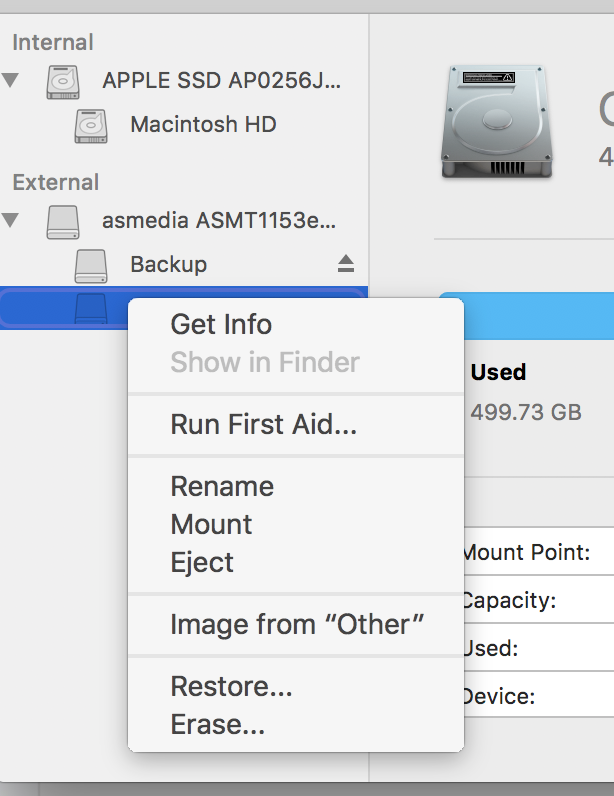Choose Get Info from context menu
This screenshot has width=614, height=796.
221,324
